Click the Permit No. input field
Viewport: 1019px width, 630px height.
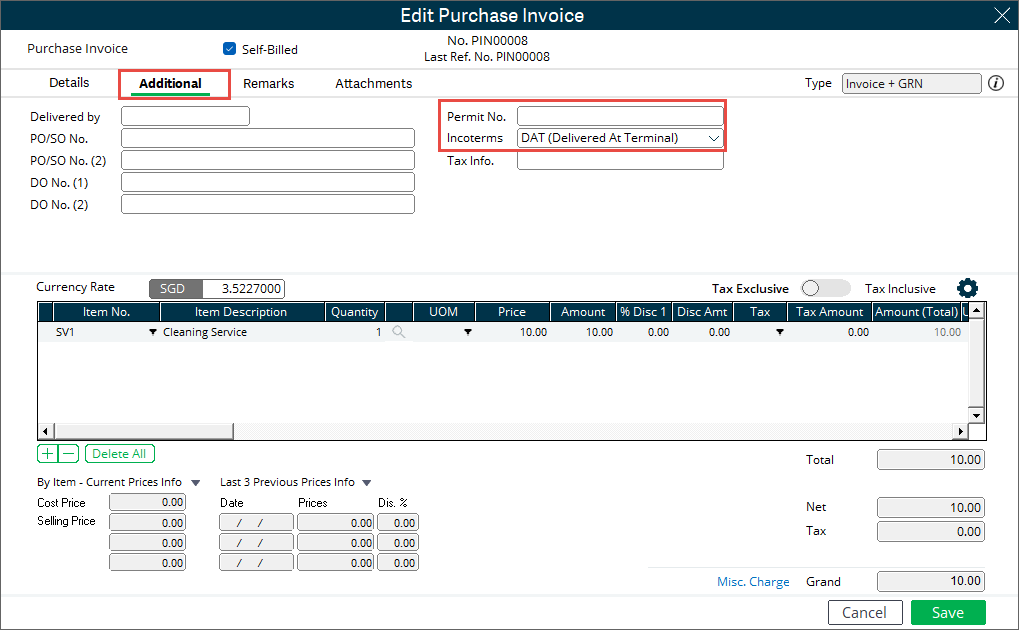coord(620,116)
